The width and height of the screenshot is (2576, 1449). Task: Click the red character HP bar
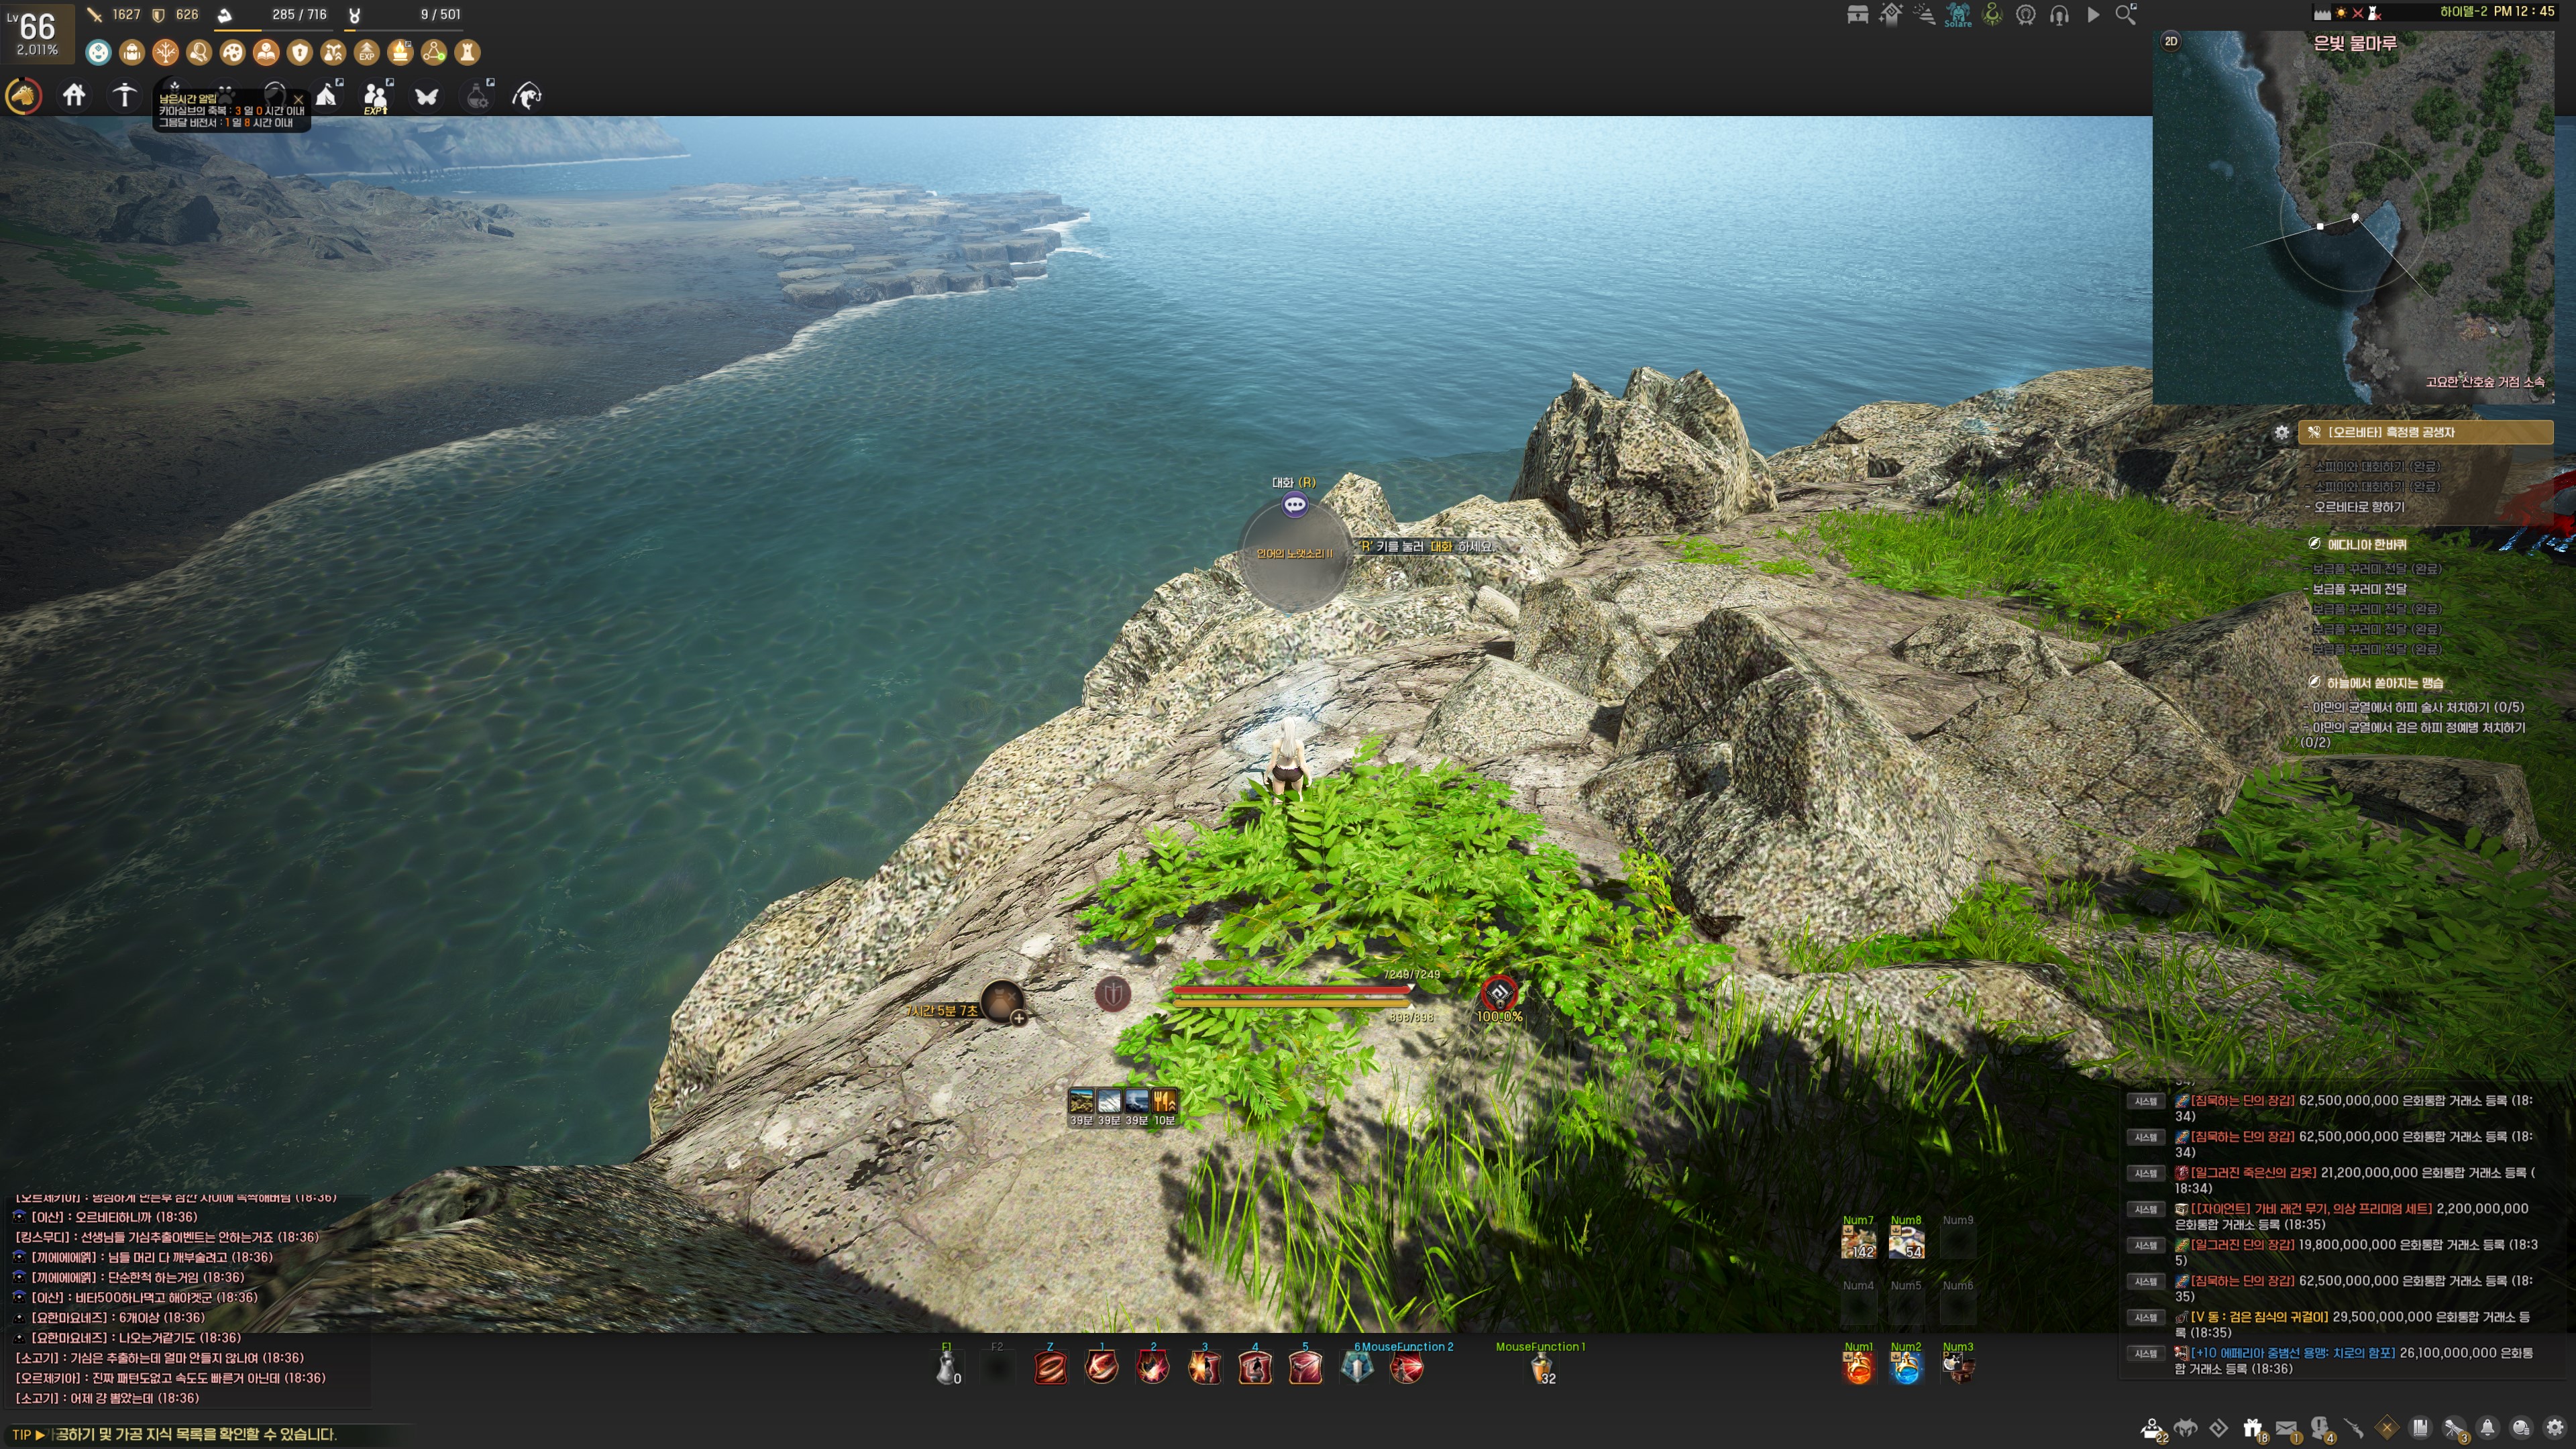point(1290,989)
